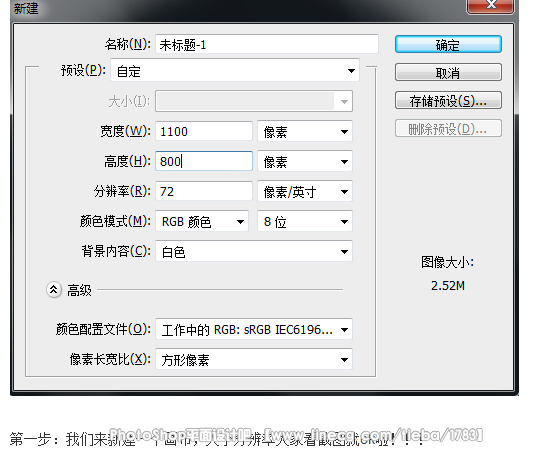533x452 pixels.
Task: Click the 新建 dialog title
Action: [x=26, y=8]
